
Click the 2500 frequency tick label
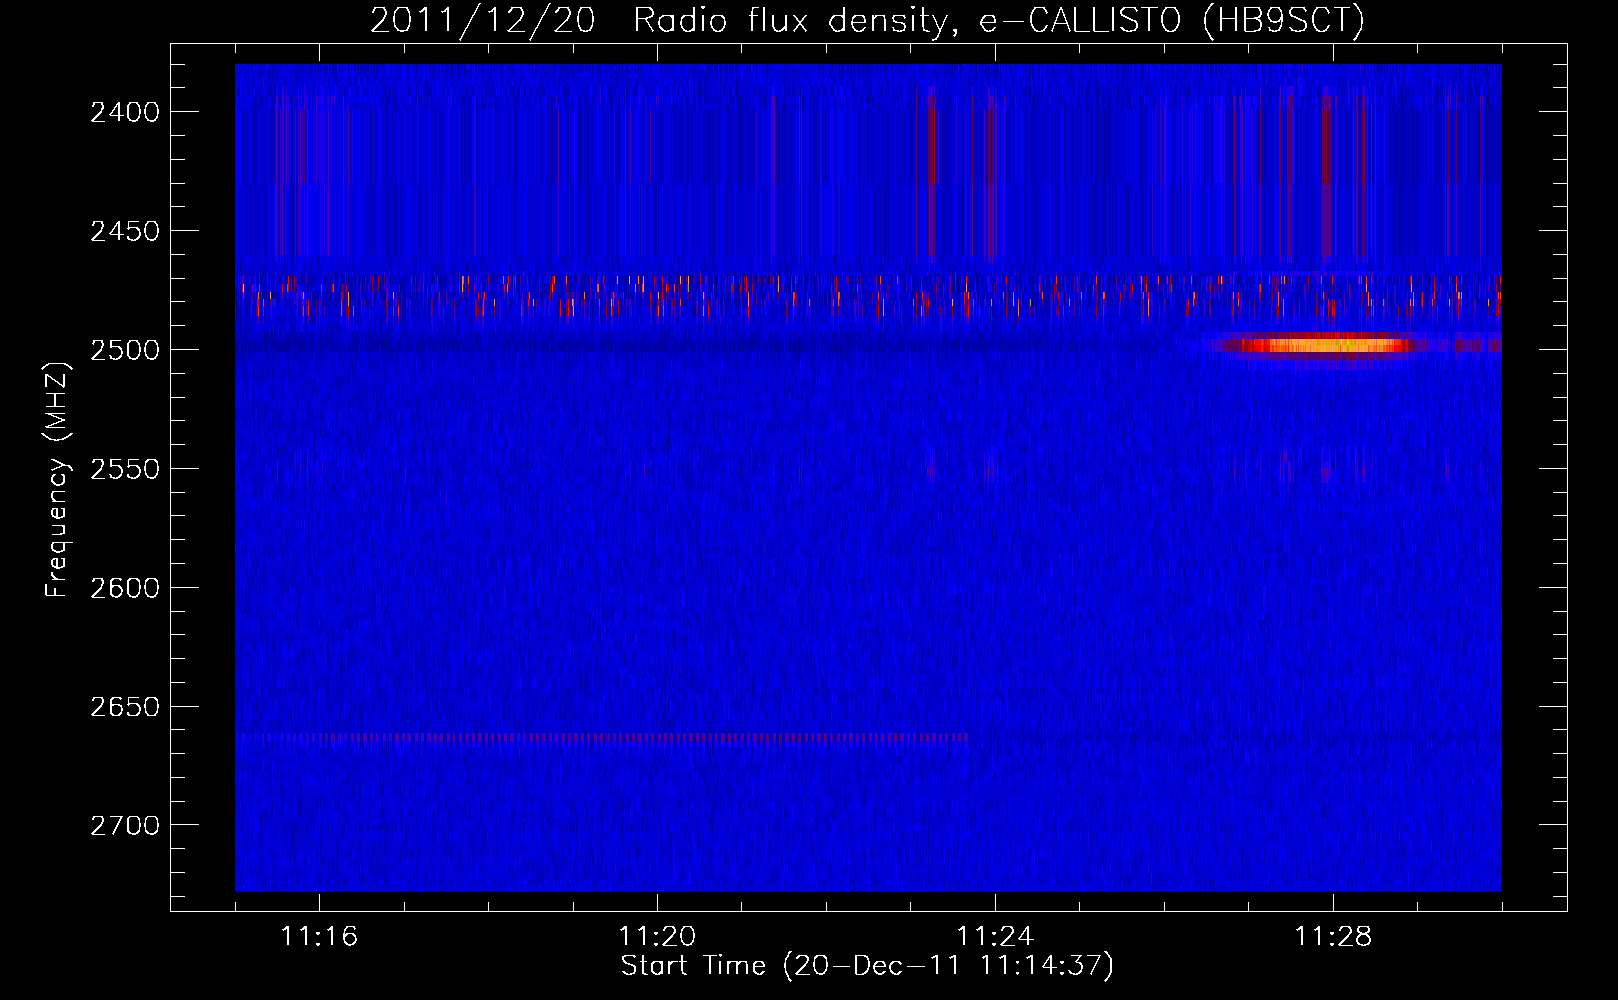[x=124, y=350]
